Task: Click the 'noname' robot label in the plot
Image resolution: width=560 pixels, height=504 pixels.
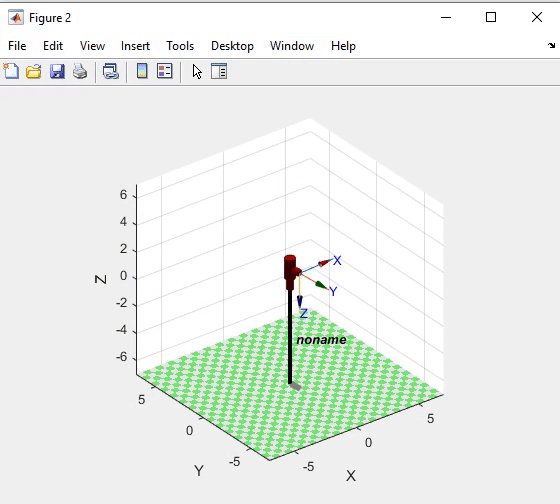Action: coord(321,340)
